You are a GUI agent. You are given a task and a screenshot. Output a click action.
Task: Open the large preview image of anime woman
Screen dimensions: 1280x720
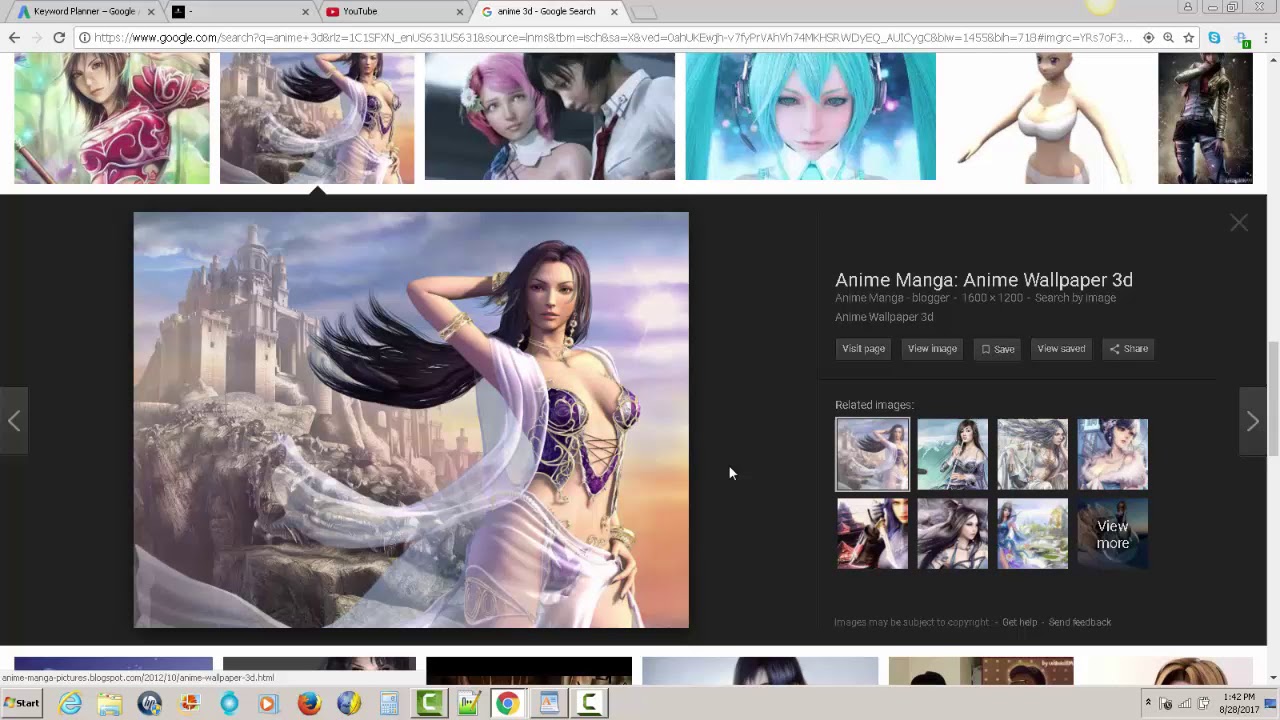coord(411,420)
